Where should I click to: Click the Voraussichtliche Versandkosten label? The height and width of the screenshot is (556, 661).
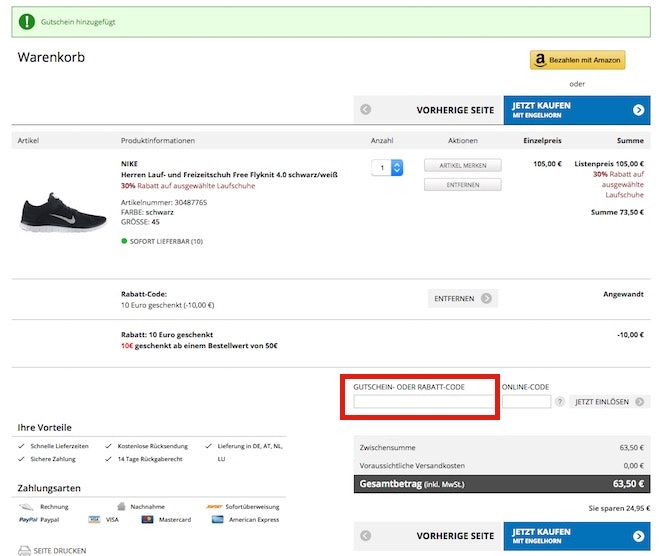(412, 466)
